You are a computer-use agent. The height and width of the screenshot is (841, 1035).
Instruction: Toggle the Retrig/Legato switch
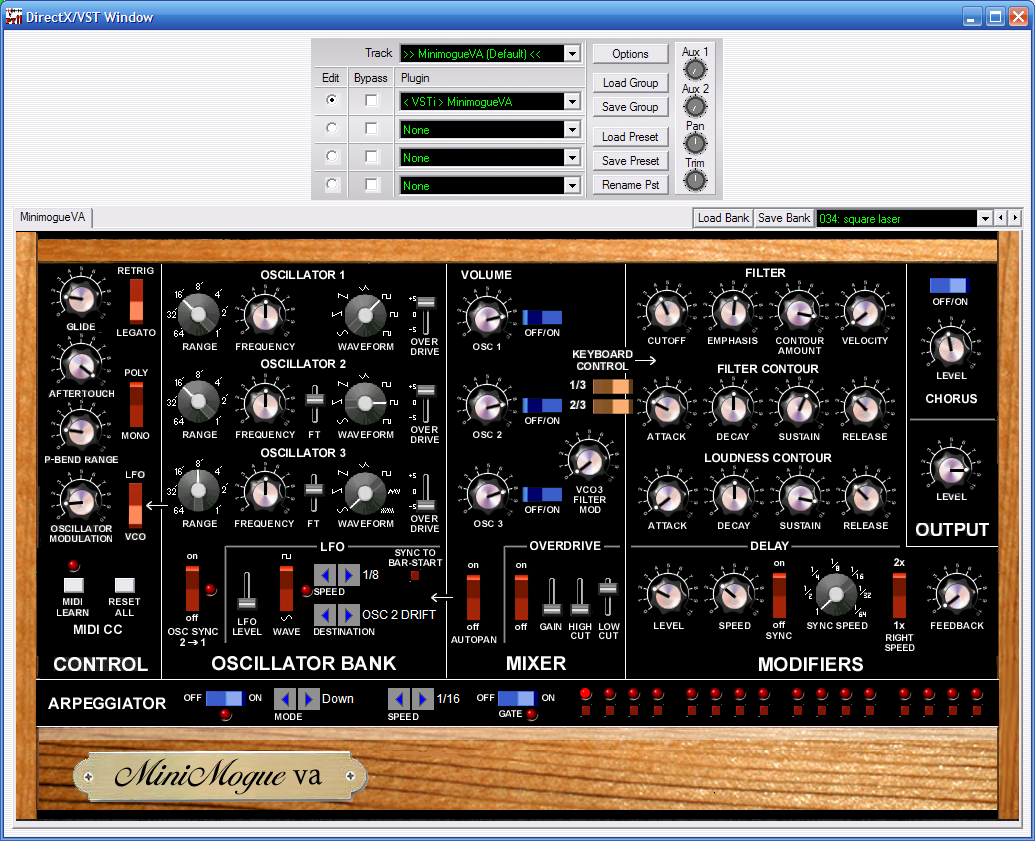click(x=136, y=301)
